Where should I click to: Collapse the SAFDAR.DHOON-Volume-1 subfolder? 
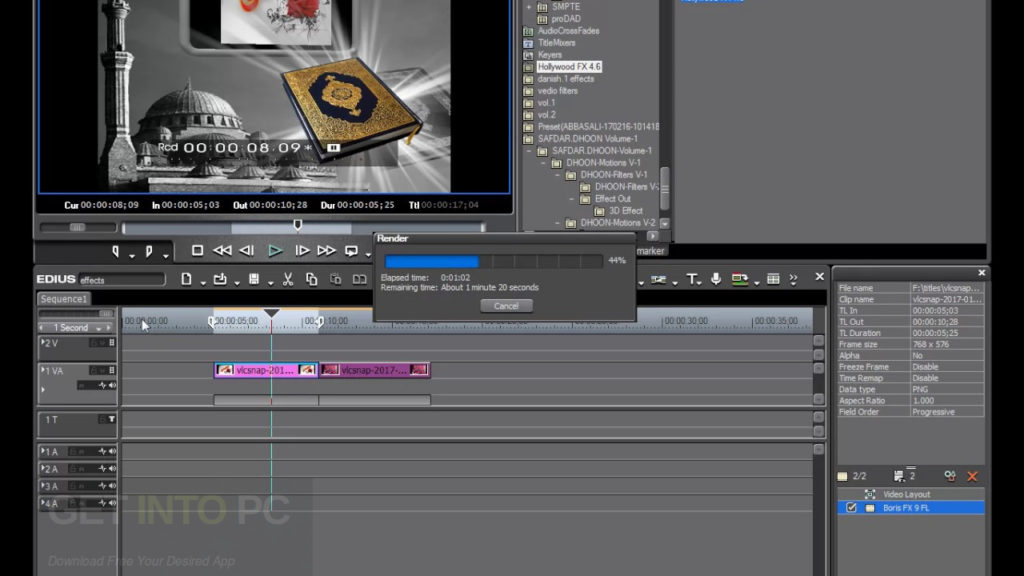[x=528, y=151]
